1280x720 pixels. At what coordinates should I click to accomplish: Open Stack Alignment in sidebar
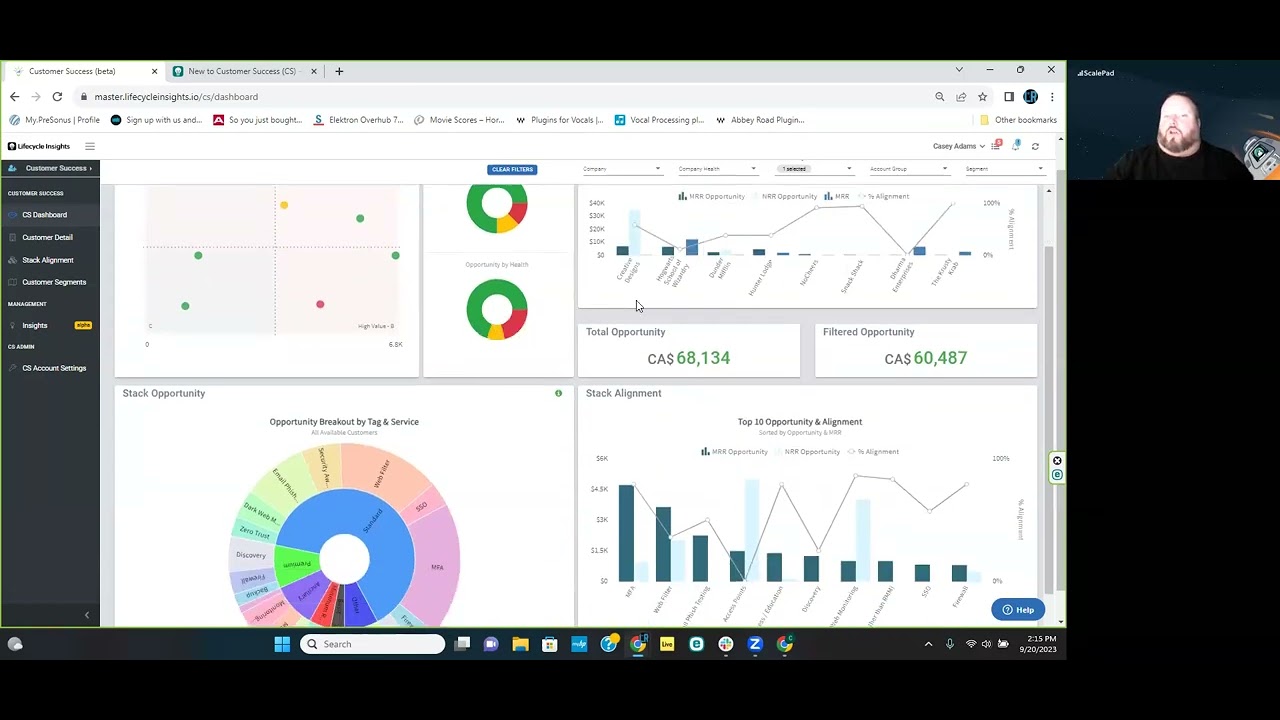click(x=47, y=260)
